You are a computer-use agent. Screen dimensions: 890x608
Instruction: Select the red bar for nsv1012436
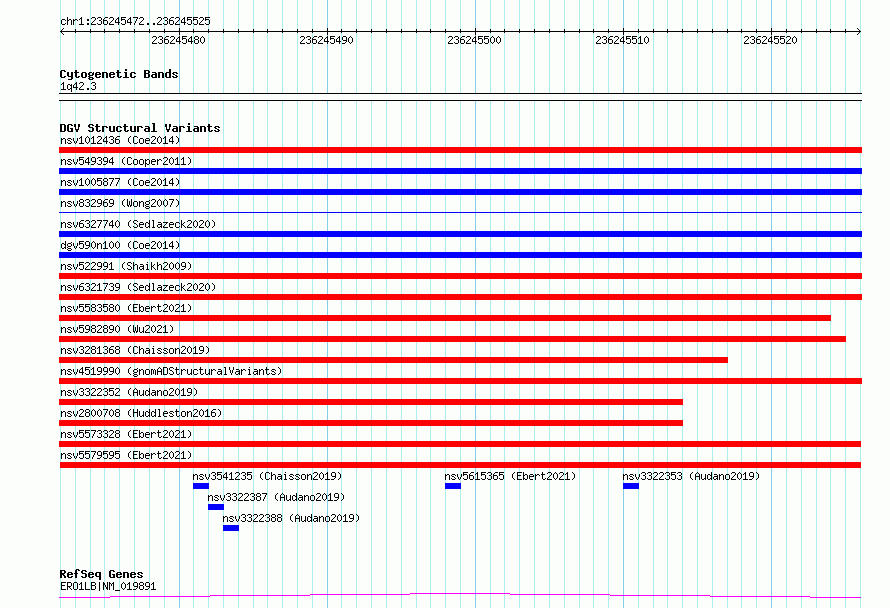[x=460, y=150]
